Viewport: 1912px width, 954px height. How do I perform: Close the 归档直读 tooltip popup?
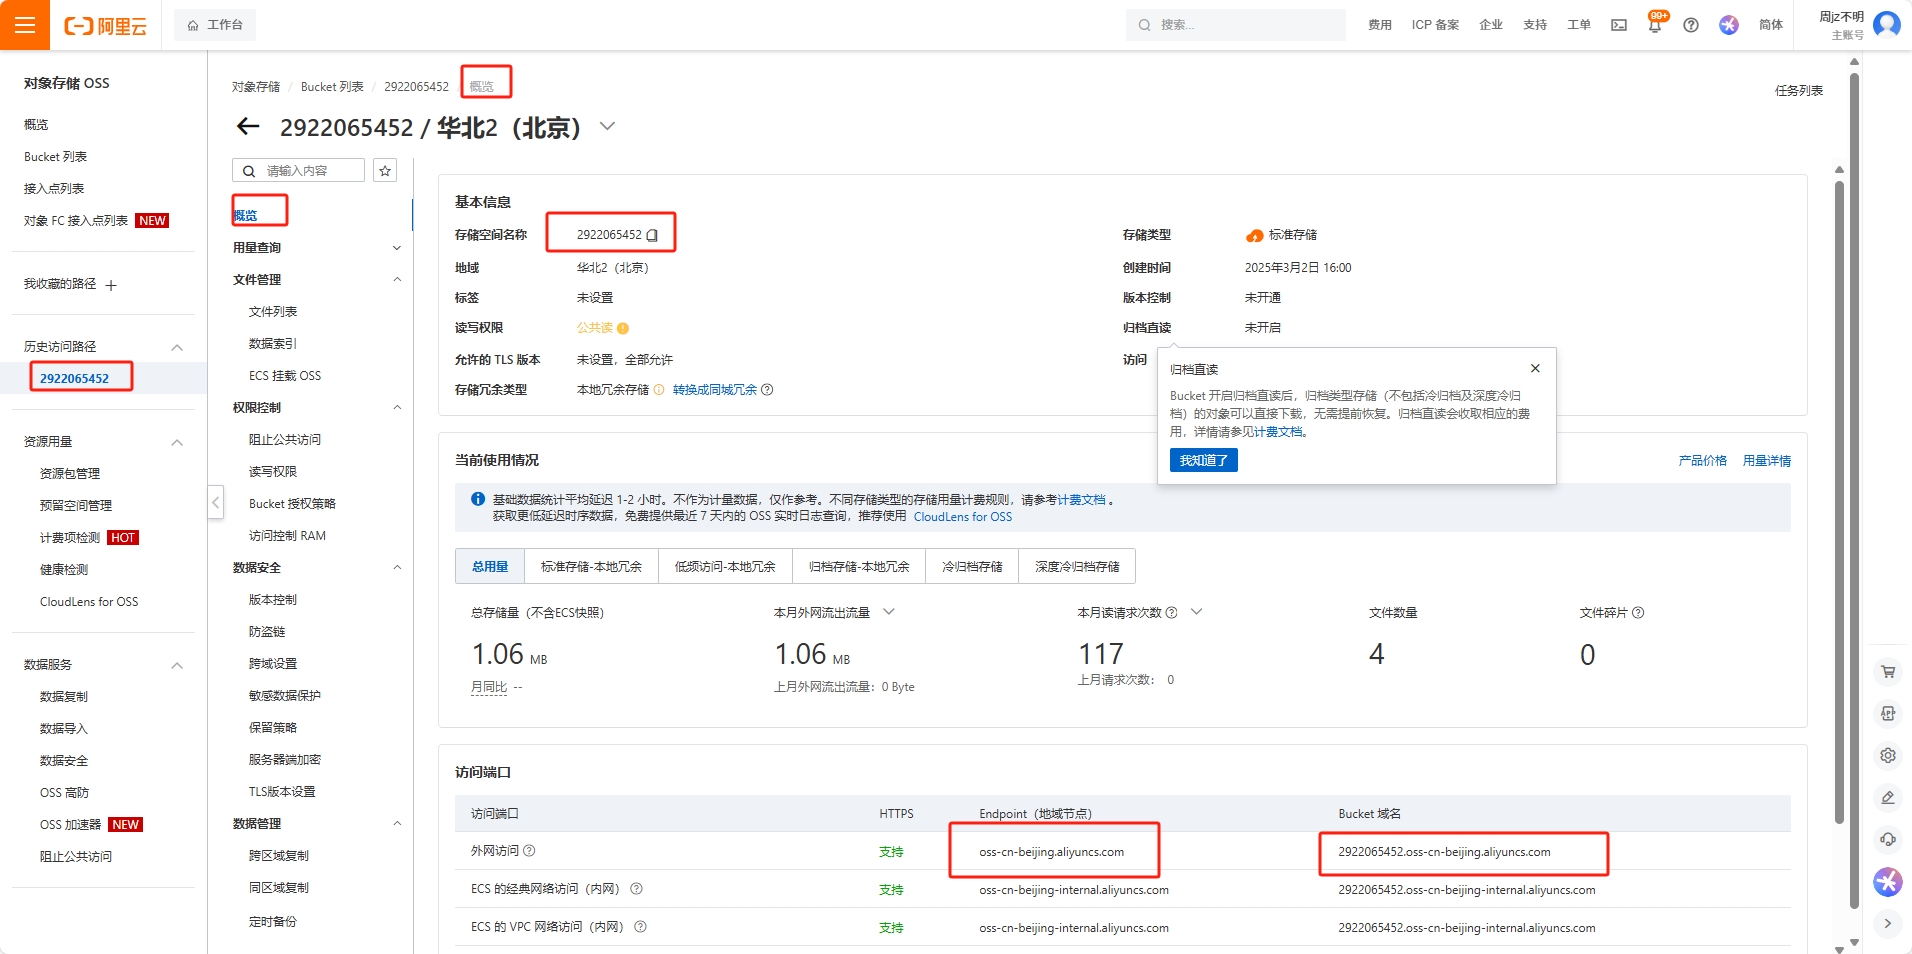1535,369
